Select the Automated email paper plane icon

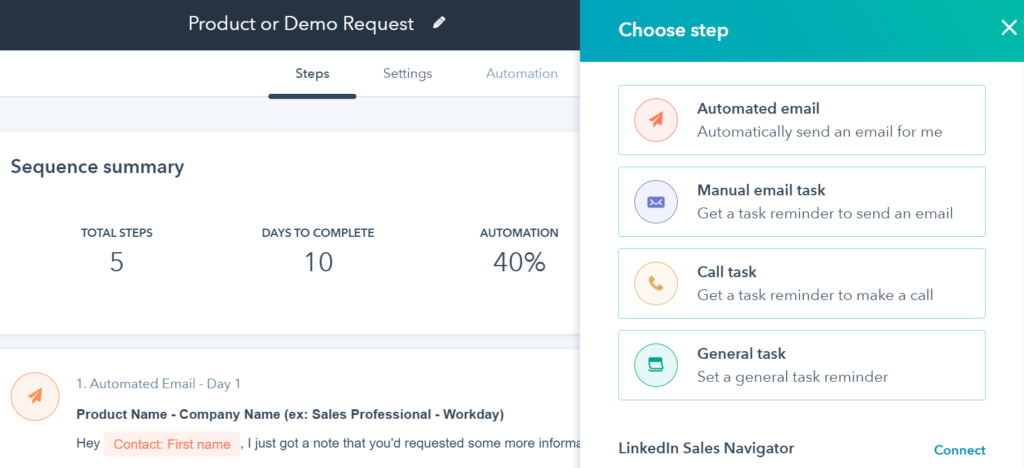click(656, 120)
